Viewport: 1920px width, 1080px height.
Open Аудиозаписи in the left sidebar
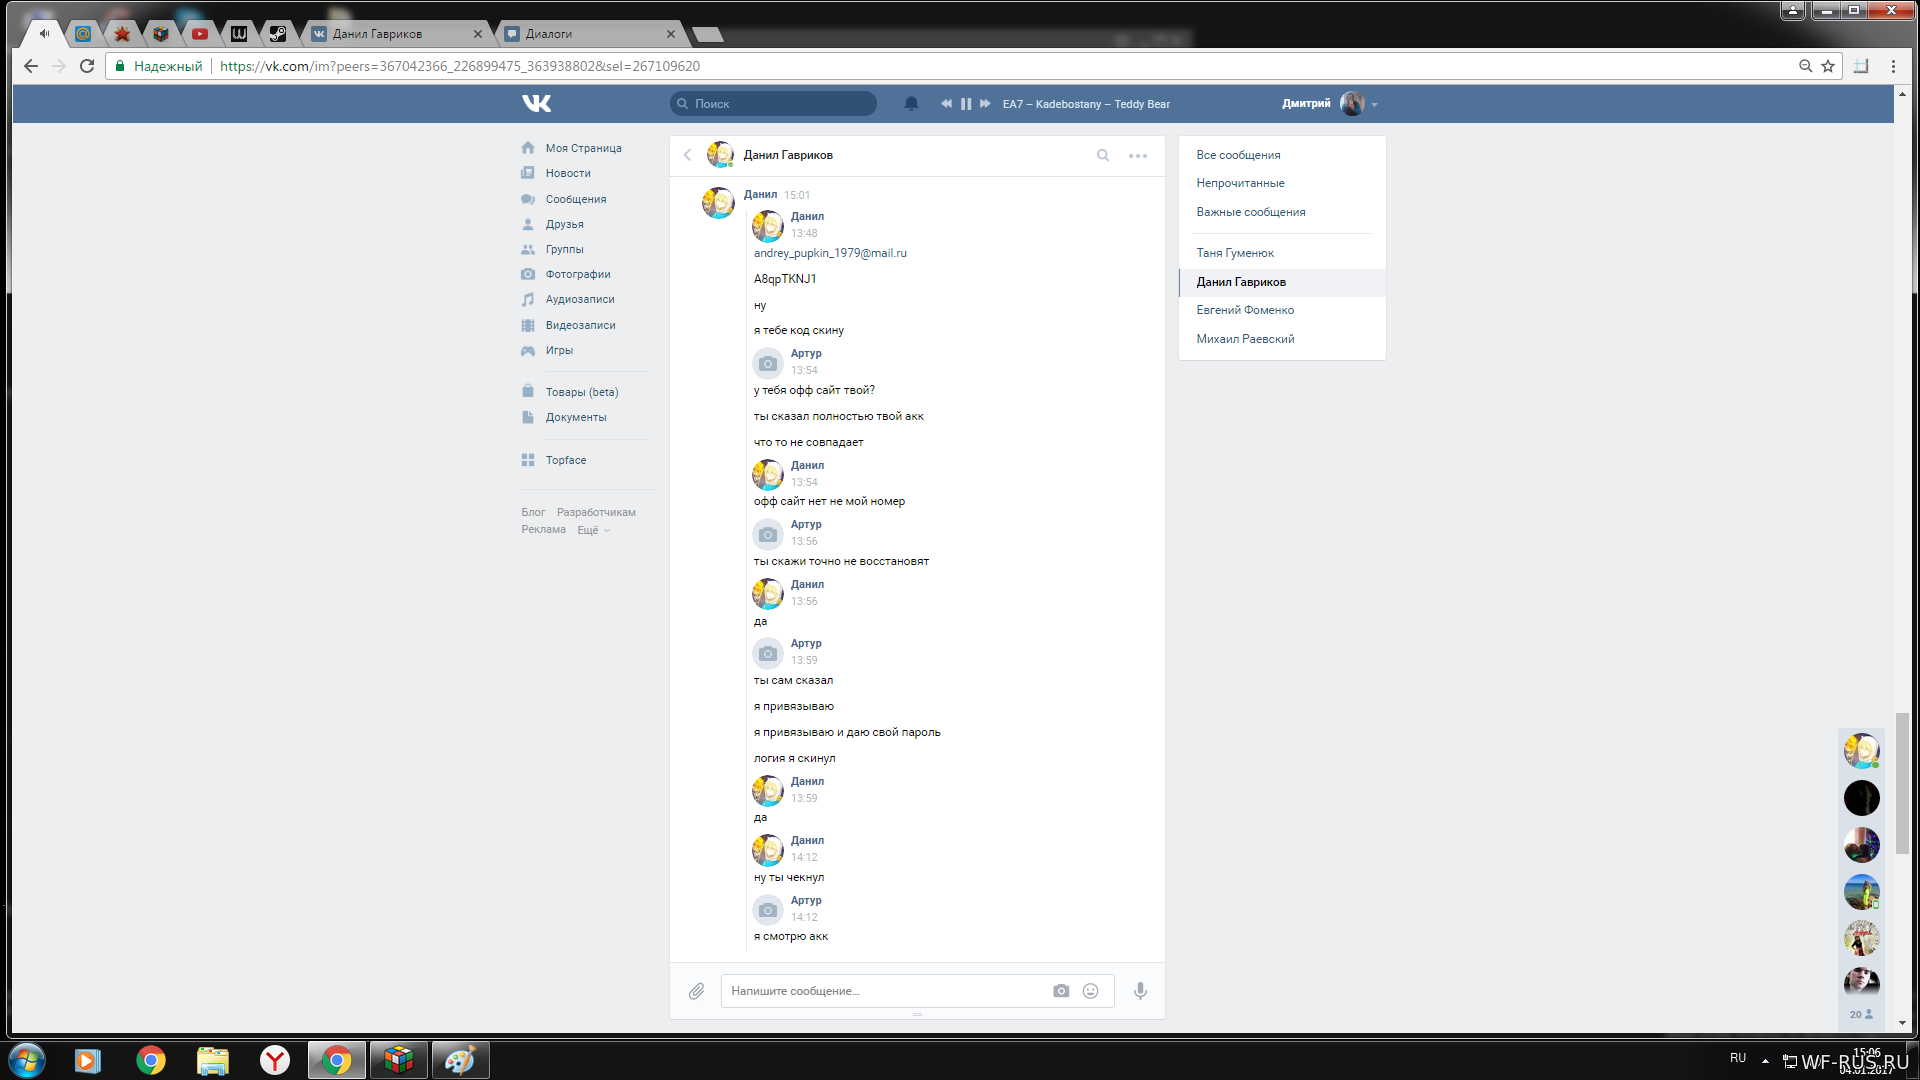579,299
